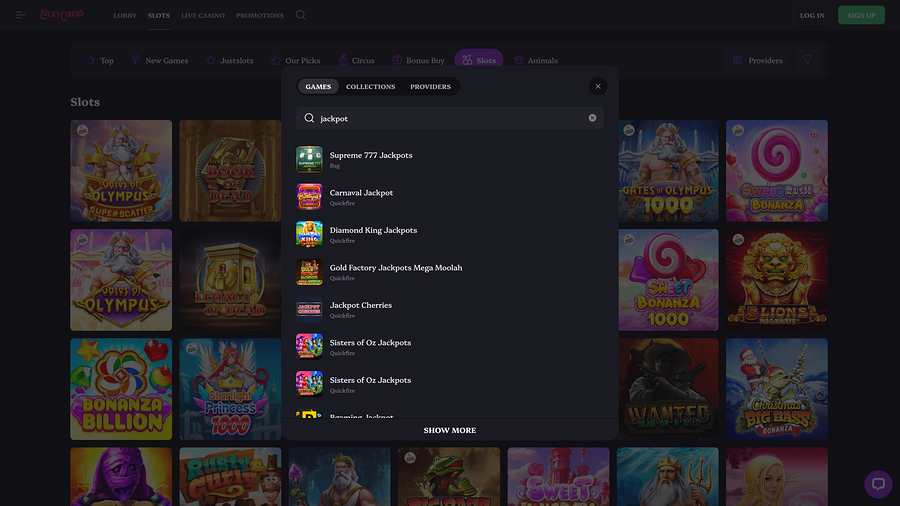This screenshot has height=506, width=900.
Task: Select the Justslots category
Action: (230, 60)
